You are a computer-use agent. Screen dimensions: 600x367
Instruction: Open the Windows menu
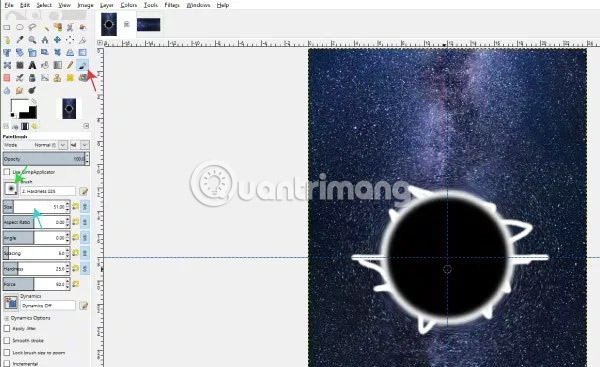coord(198,5)
